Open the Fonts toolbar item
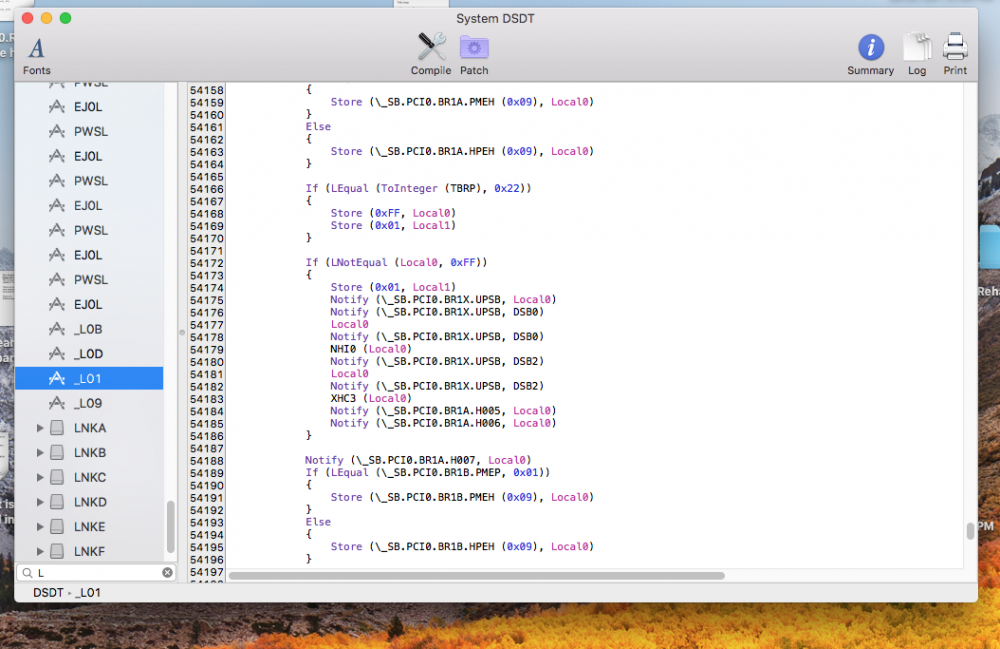 click(36, 56)
